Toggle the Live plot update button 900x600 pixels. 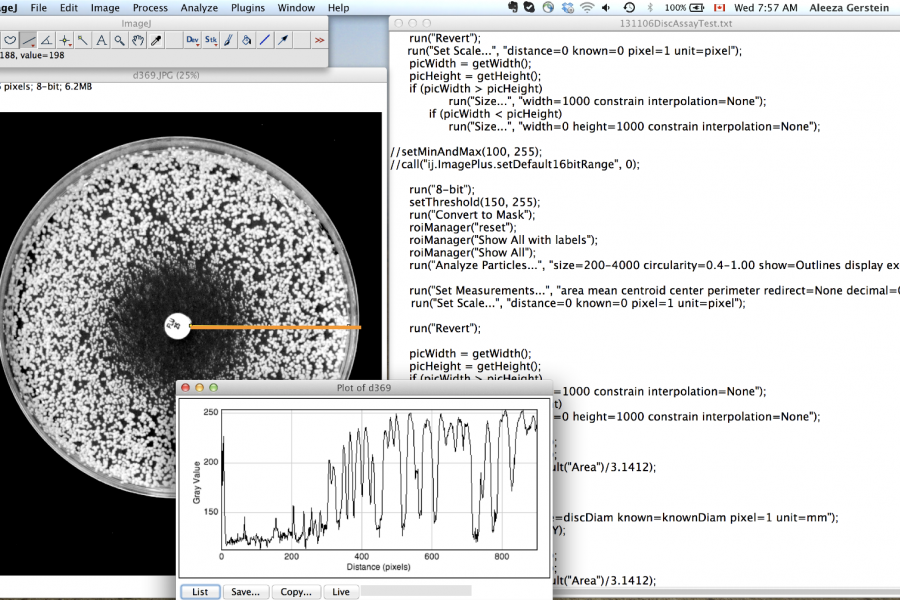[x=341, y=592]
